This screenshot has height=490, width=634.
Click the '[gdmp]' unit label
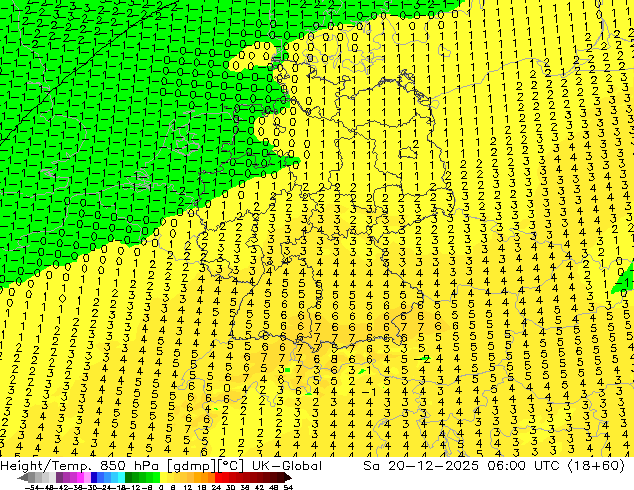coord(192,466)
